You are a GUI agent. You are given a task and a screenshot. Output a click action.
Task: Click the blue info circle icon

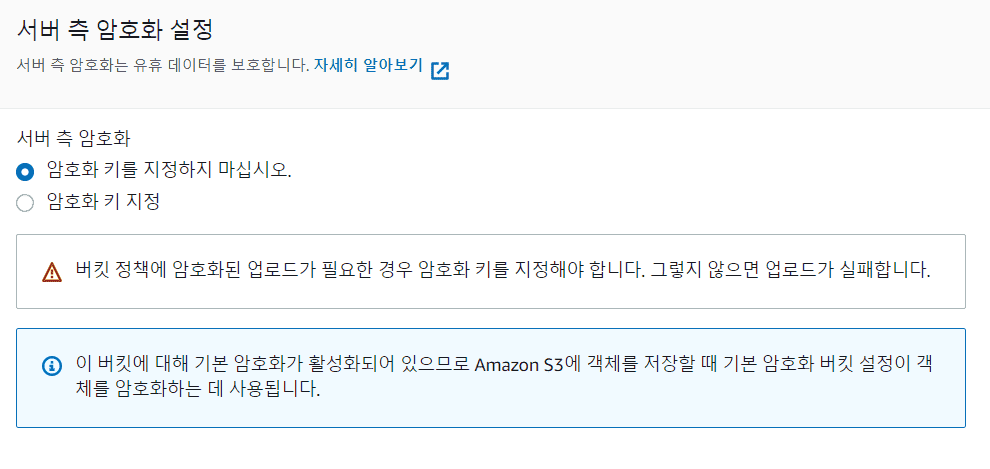point(52,365)
